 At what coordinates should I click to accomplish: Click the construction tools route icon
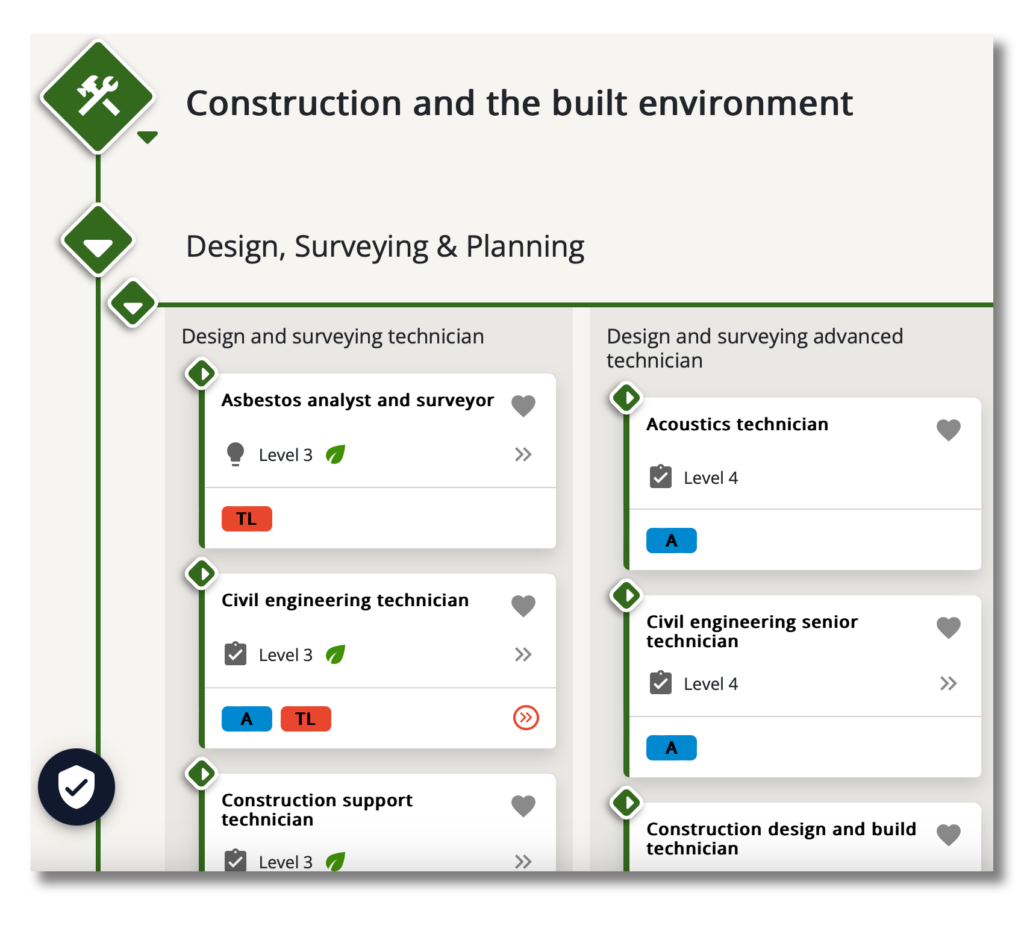pos(97,98)
